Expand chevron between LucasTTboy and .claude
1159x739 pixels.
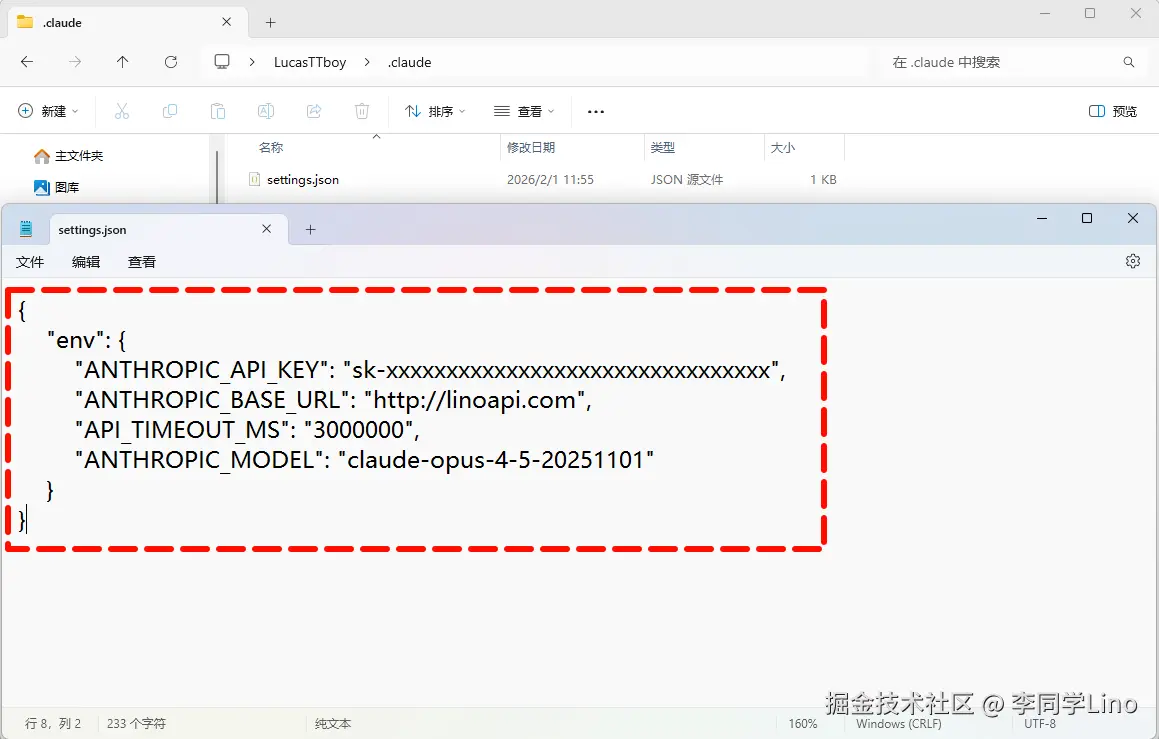pos(367,62)
